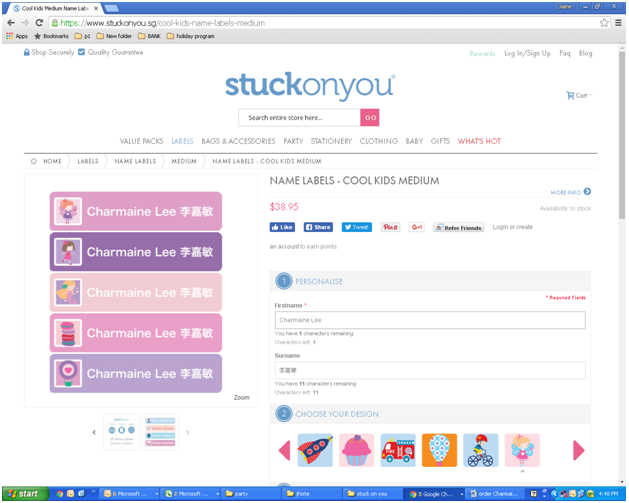Open Apps shortcut in bookmarks bar

17,36
